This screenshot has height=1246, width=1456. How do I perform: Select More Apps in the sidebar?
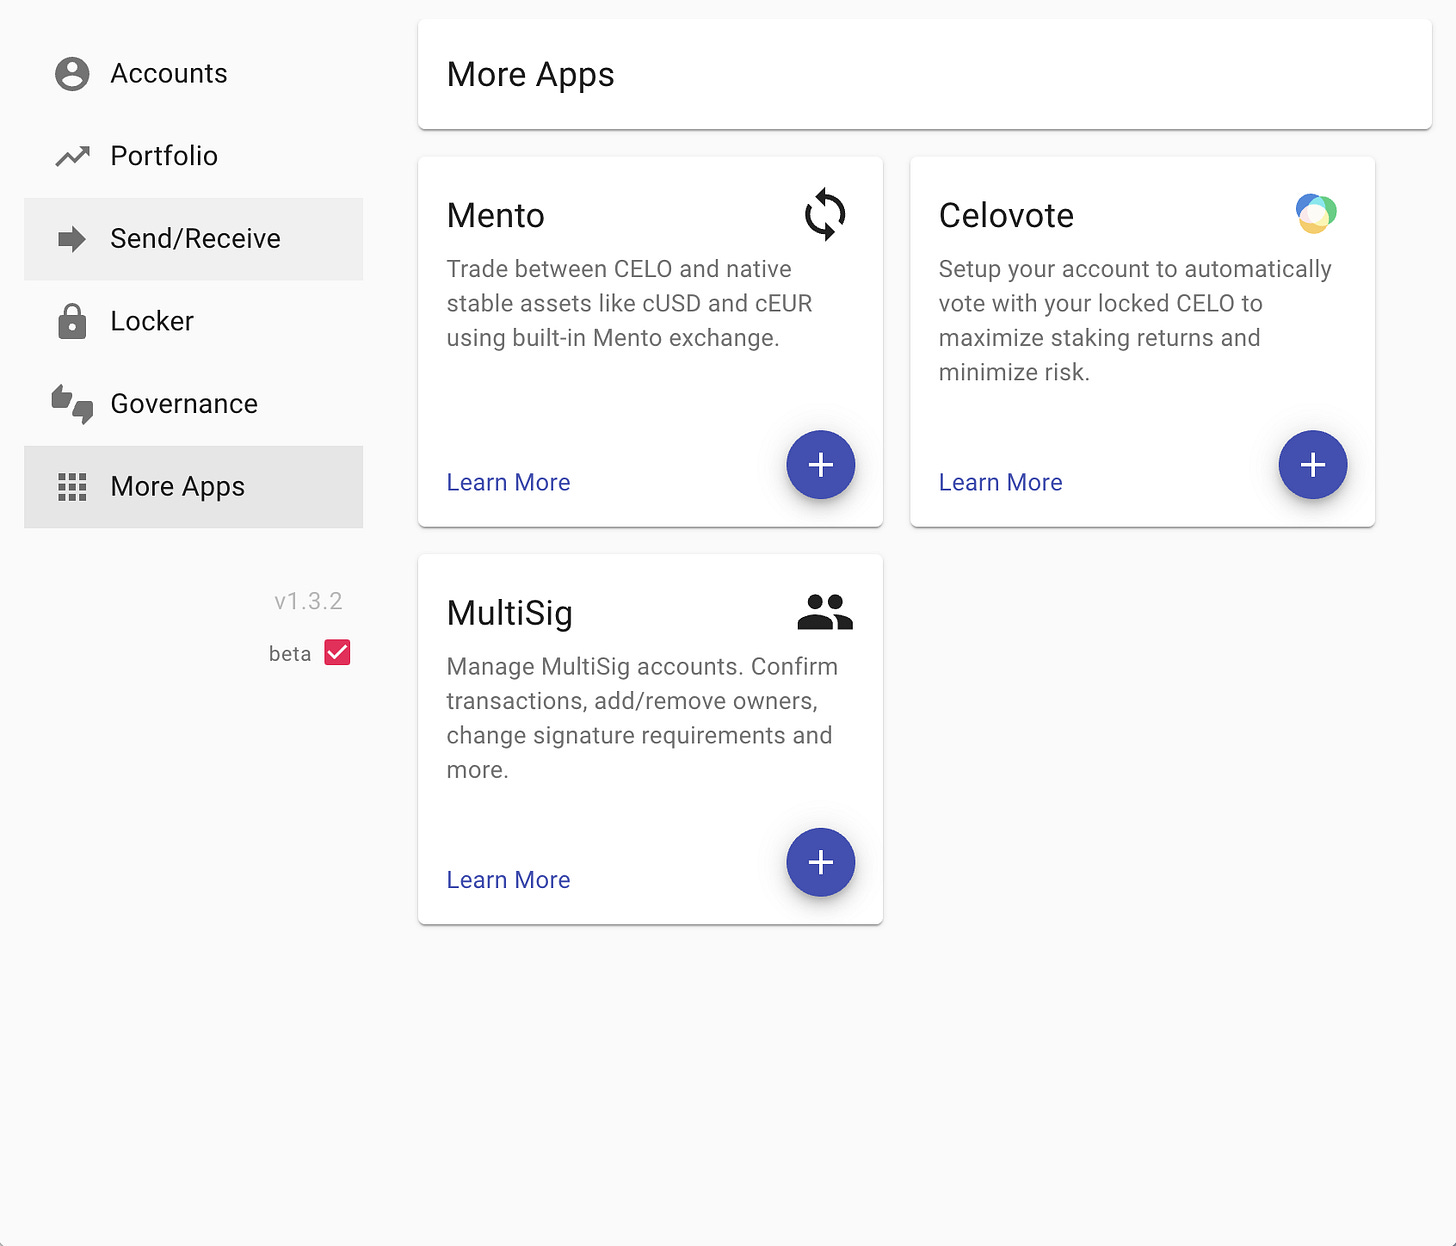coord(194,487)
